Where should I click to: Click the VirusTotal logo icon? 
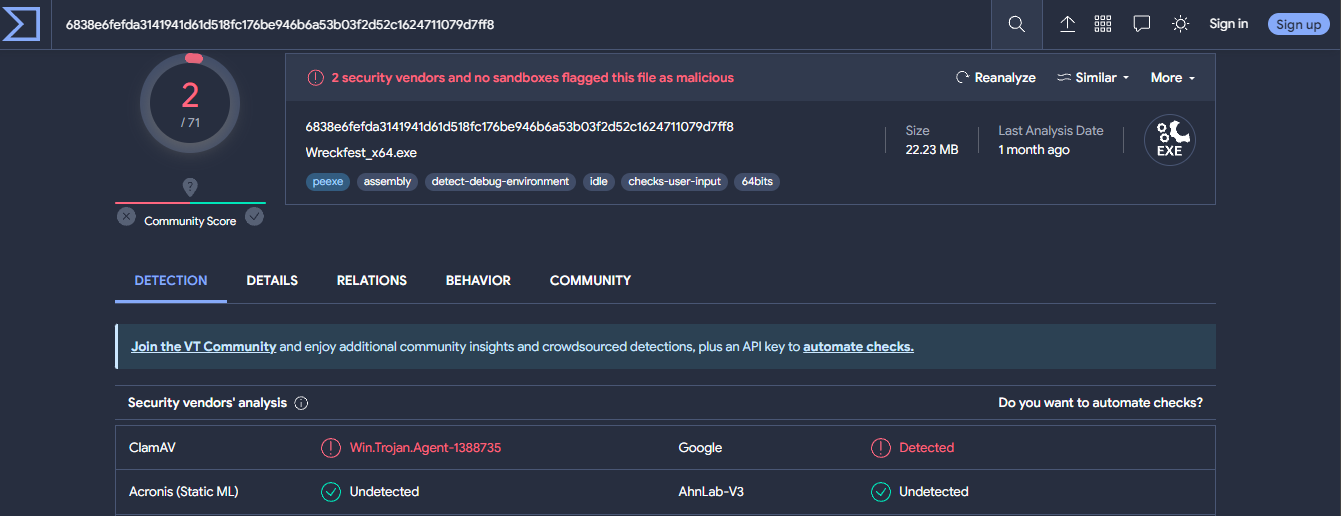[21, 24]
